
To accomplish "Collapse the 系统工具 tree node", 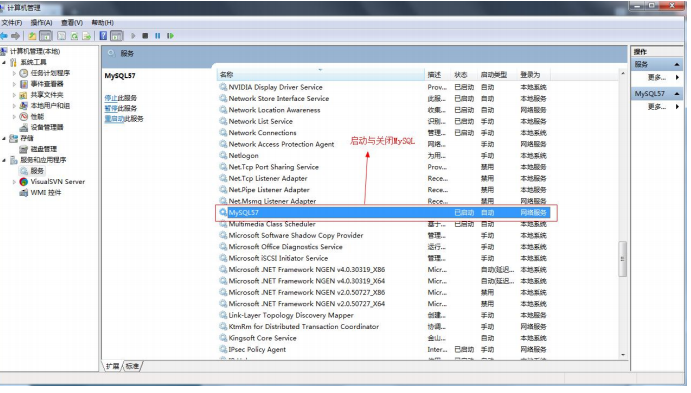I will coord(4,63).
